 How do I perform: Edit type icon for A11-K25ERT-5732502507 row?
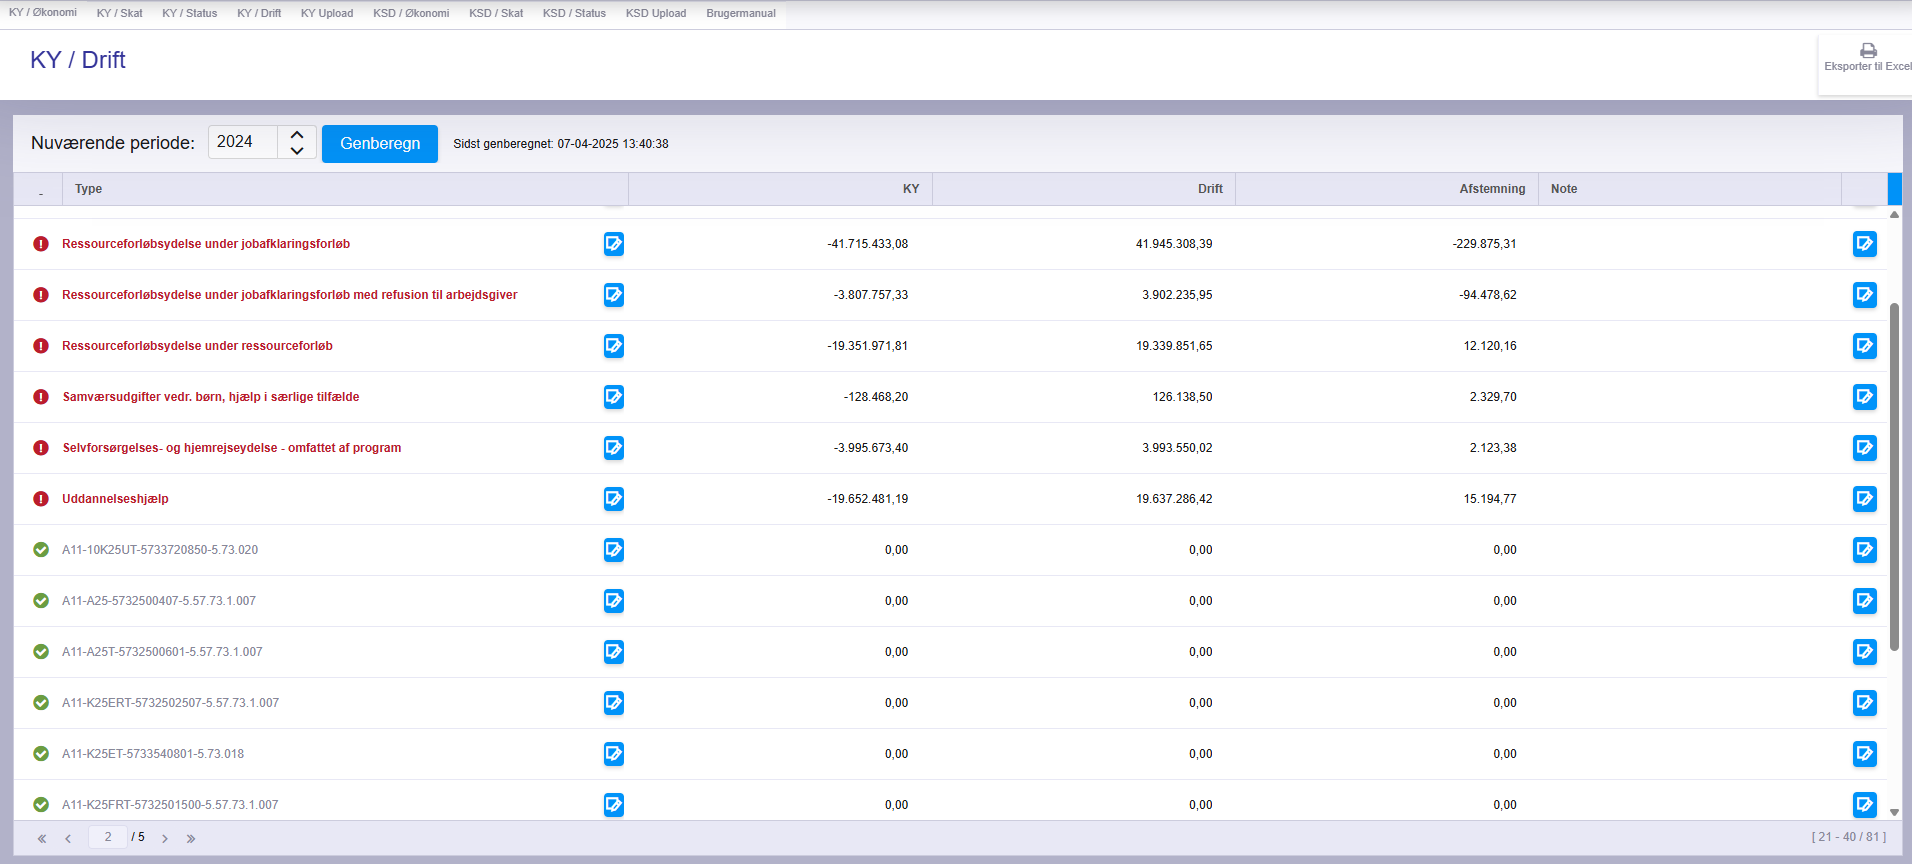coord(614,703)
